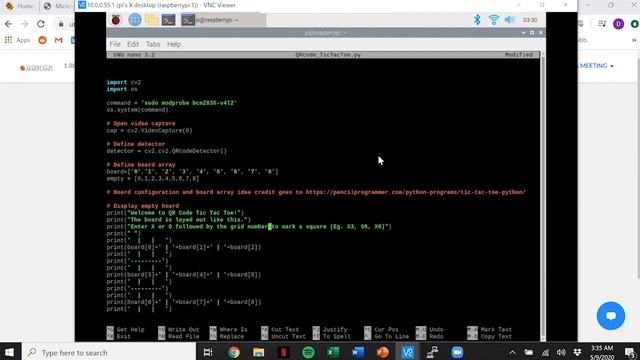The image size is (640, 360).
Task: Switch to the Home tab in Chrome
Action: point(20,6)
